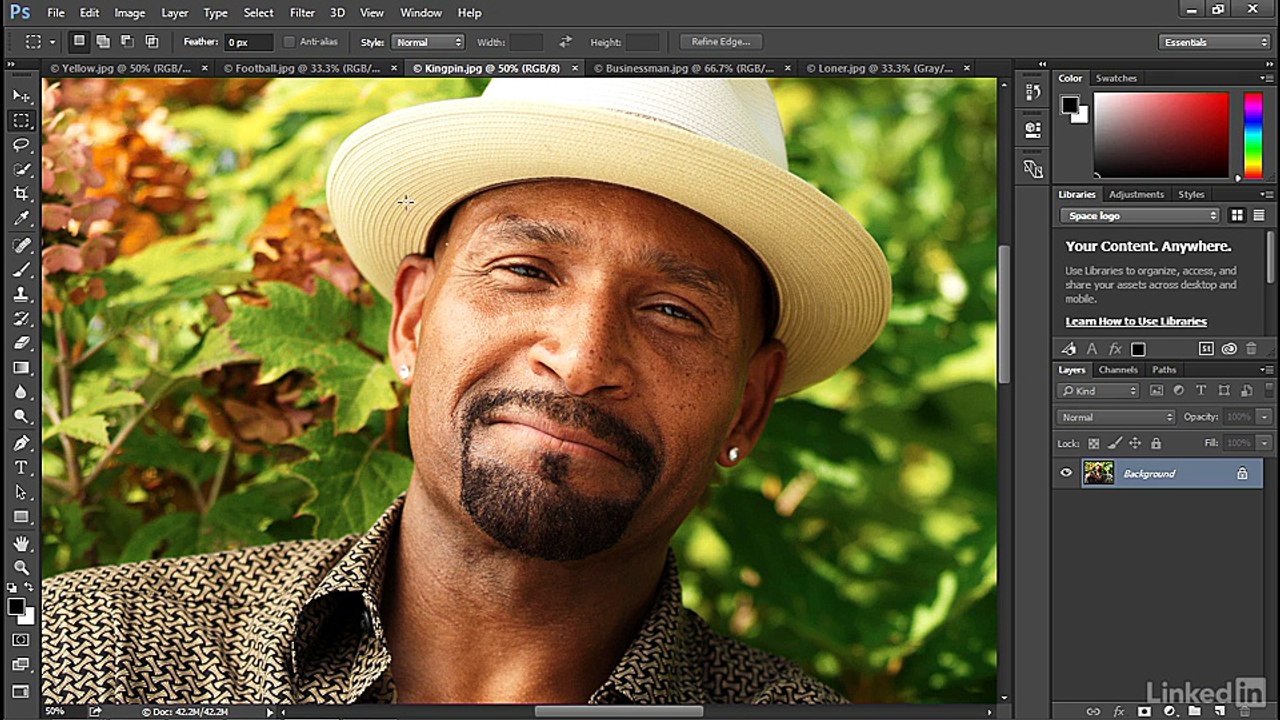Screen dimensions: 1280x720
Task: Switch to the Businessman.jpg document tab
Action: coord(683,68)
